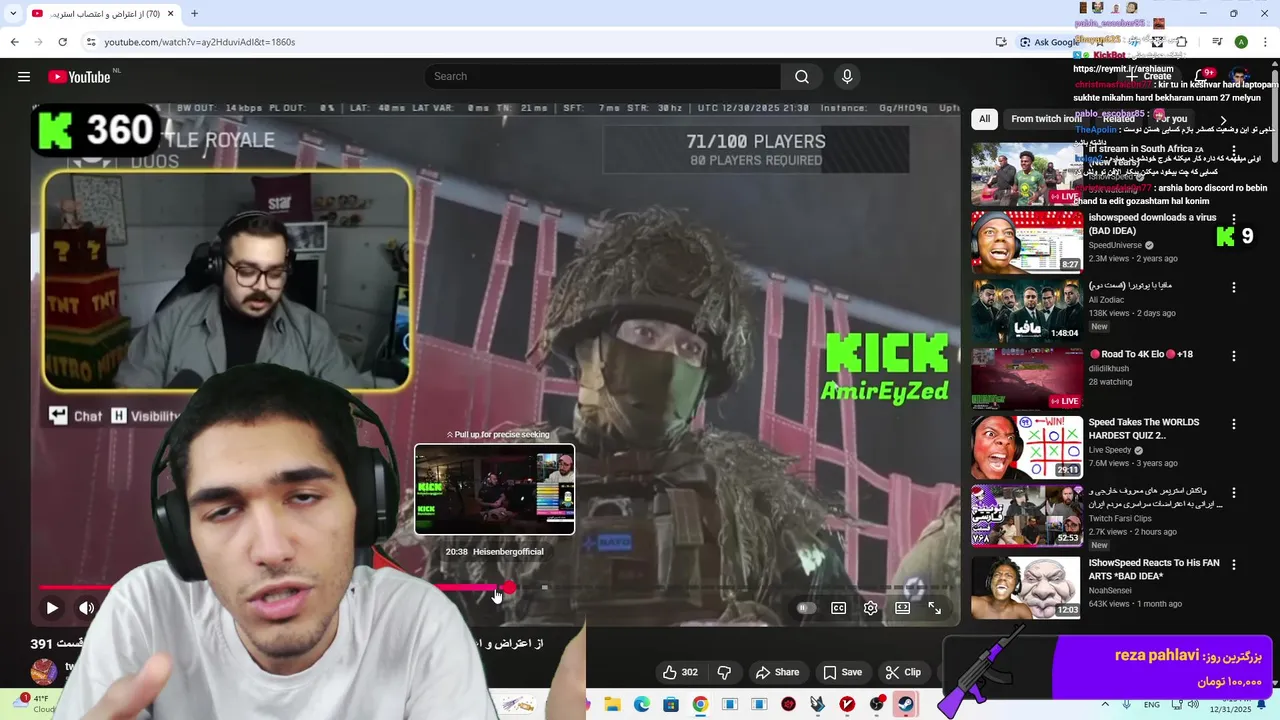1280x720 pixels.
Task: Toggle the autoplay switch in the player
Action: tap(805, 608)
